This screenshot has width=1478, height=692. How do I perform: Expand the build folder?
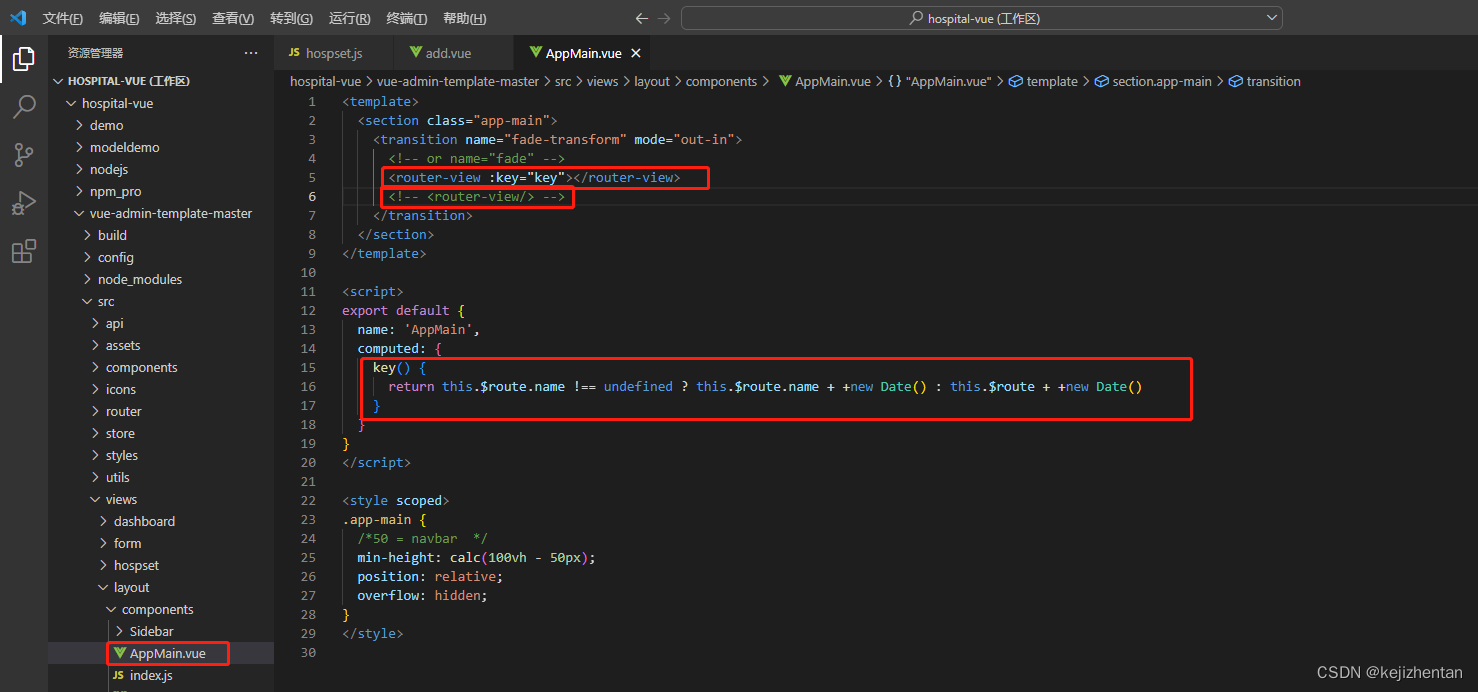point(161,235)
